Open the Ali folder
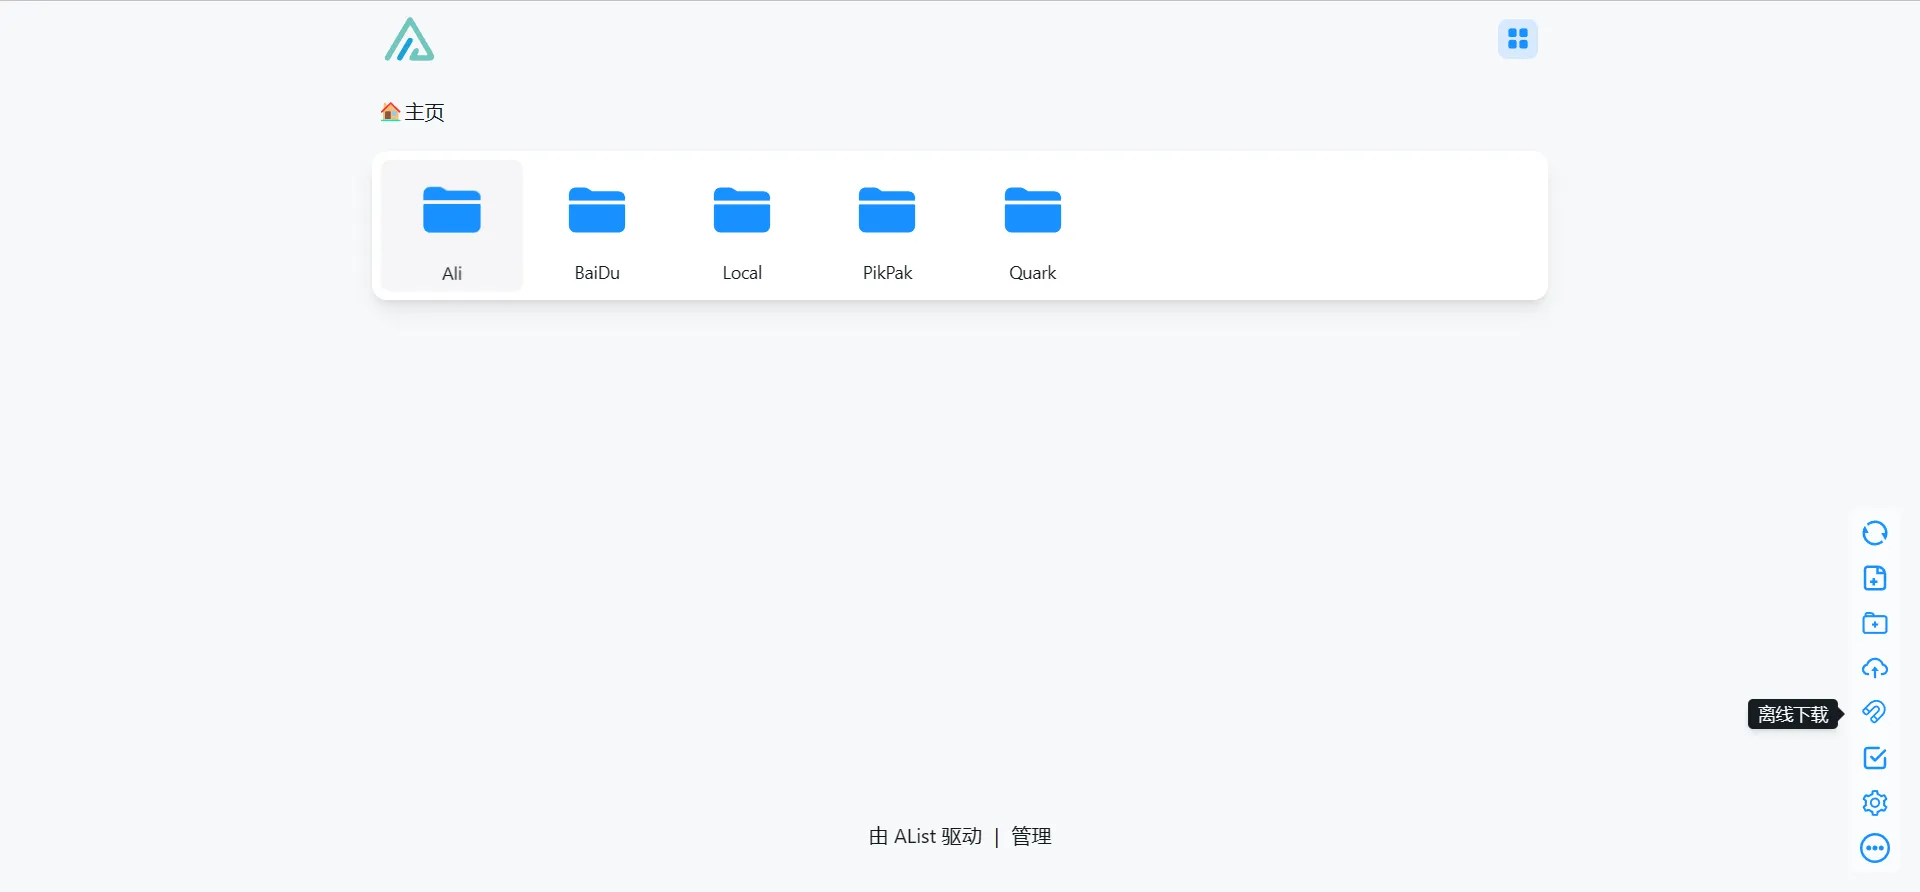The image size is (1920, 892). tap(452, 226)
